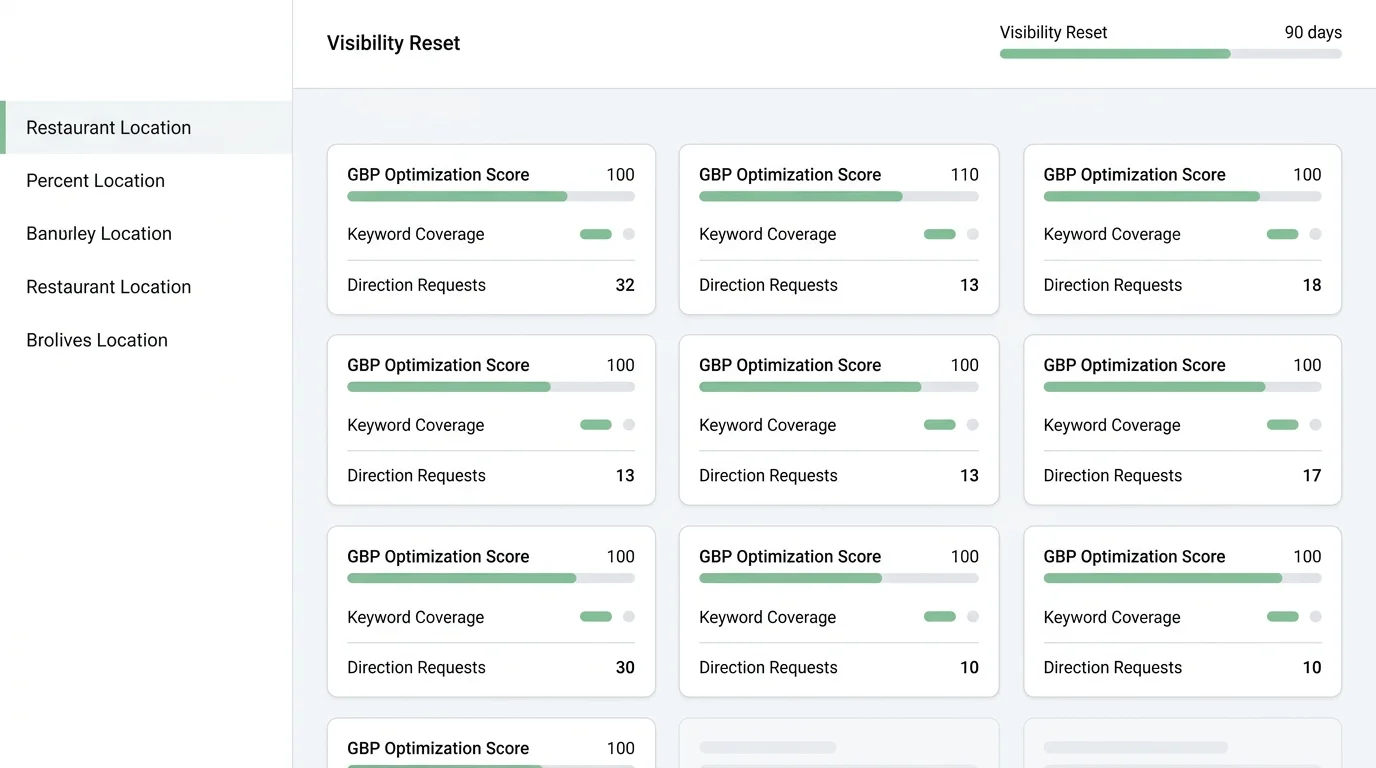Click score bar in card with 32 requests
Screen dimensions: 1376x768
coord(491,197)
